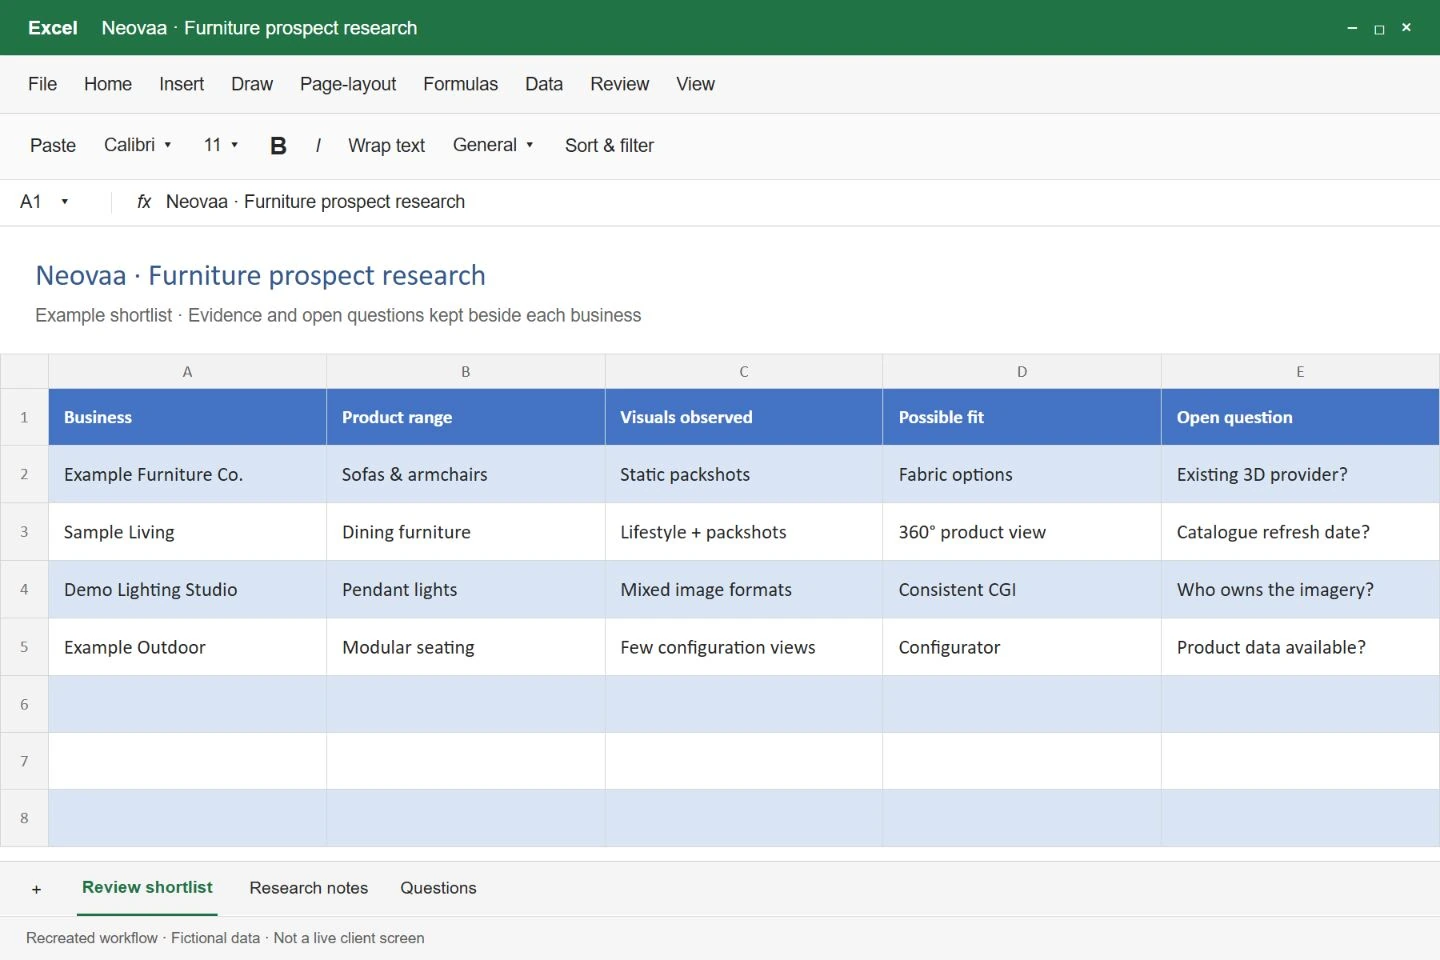The image size is (1440, 960).
Task: Select column C header
Action: (744, 372)
